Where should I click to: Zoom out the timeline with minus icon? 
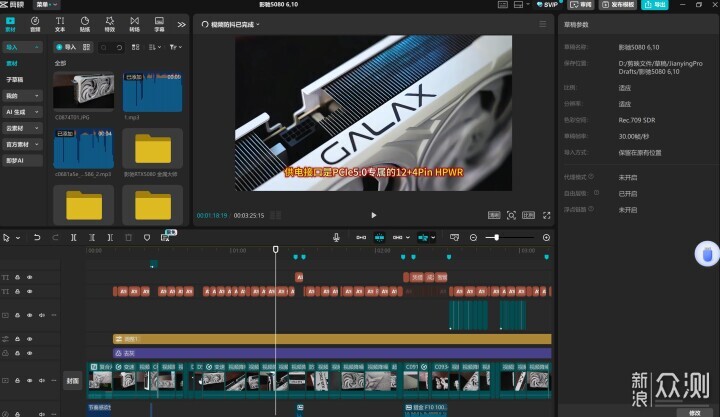tap(473, 237)
